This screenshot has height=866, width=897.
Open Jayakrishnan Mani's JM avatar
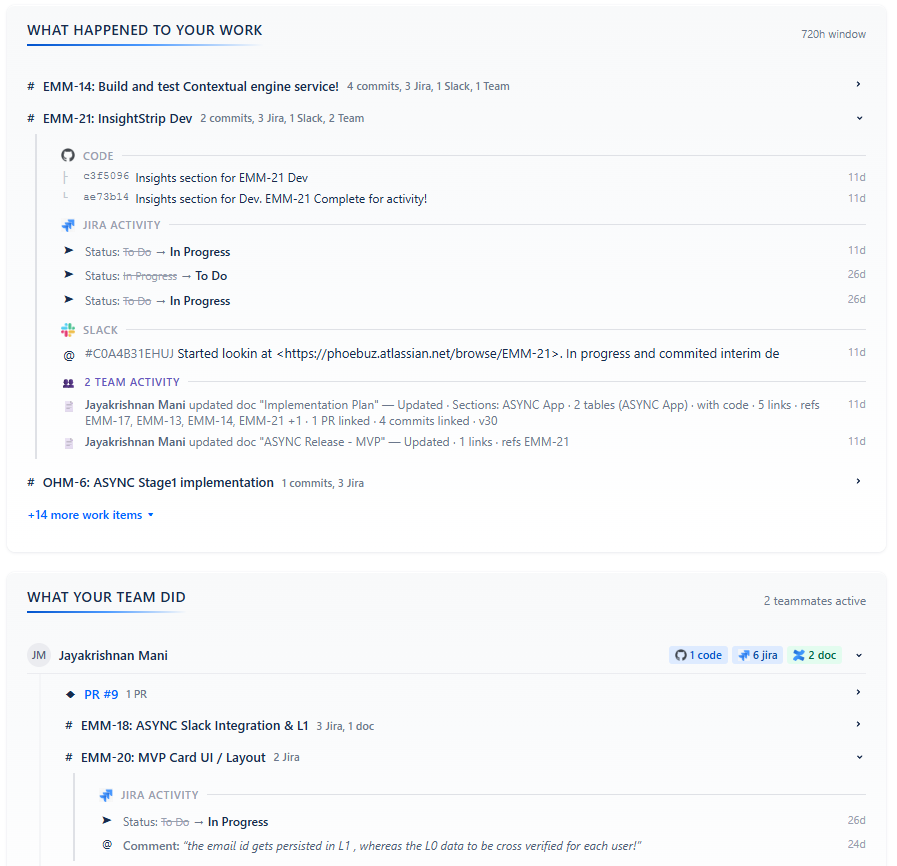coord(38,654)
